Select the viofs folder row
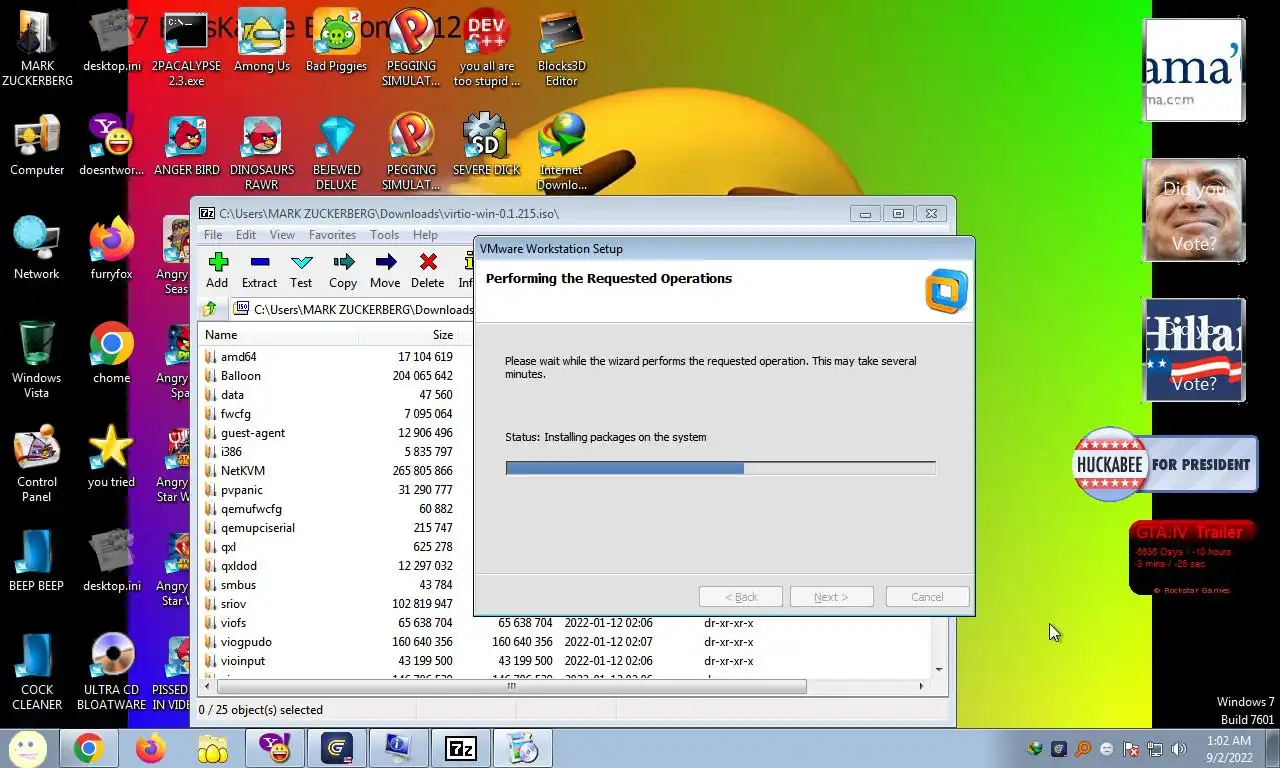This screenshot has height=768, width=1280. point(565,623)
